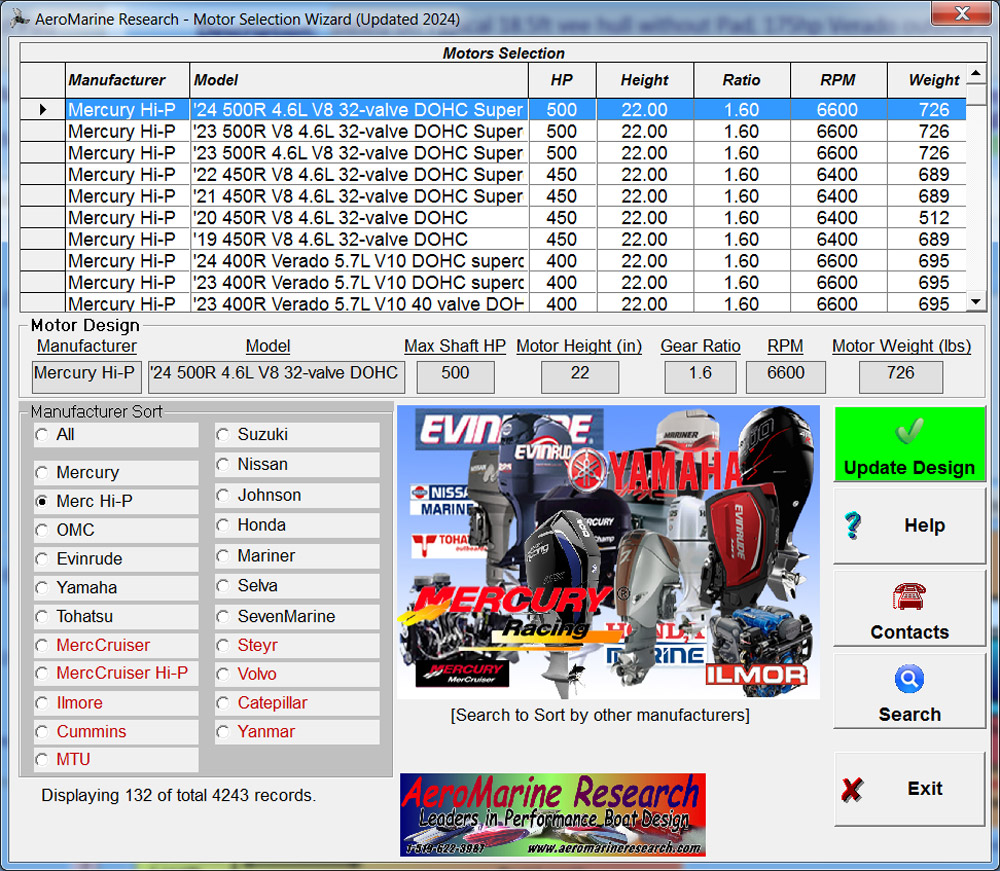Screen dimensions: 1000x871
Task: Select the MercCruiser Hi-P radio button
Action: (42, 673)
